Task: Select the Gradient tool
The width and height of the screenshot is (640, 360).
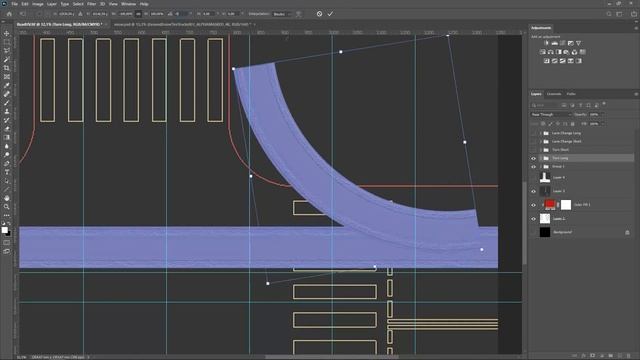Action: 7,138
